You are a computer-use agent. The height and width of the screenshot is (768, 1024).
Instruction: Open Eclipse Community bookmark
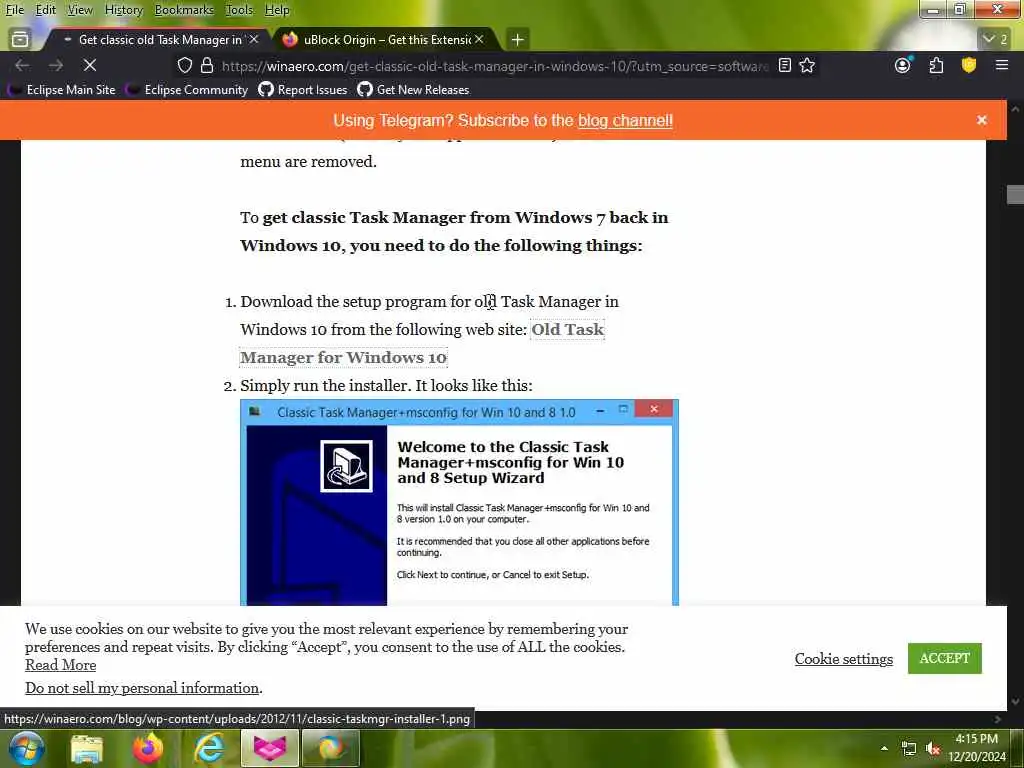pyautogui.click(x=187, y=90)
